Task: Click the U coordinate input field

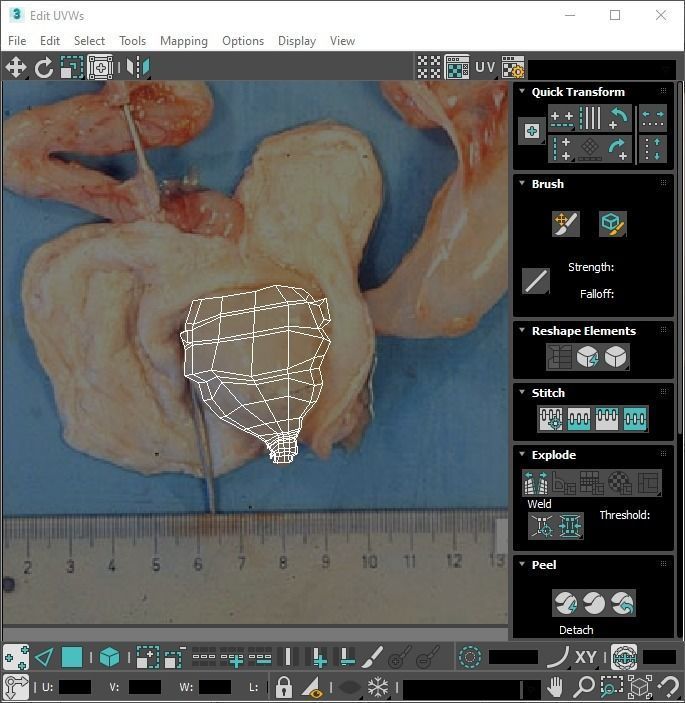Action: (x=74, y=687)
